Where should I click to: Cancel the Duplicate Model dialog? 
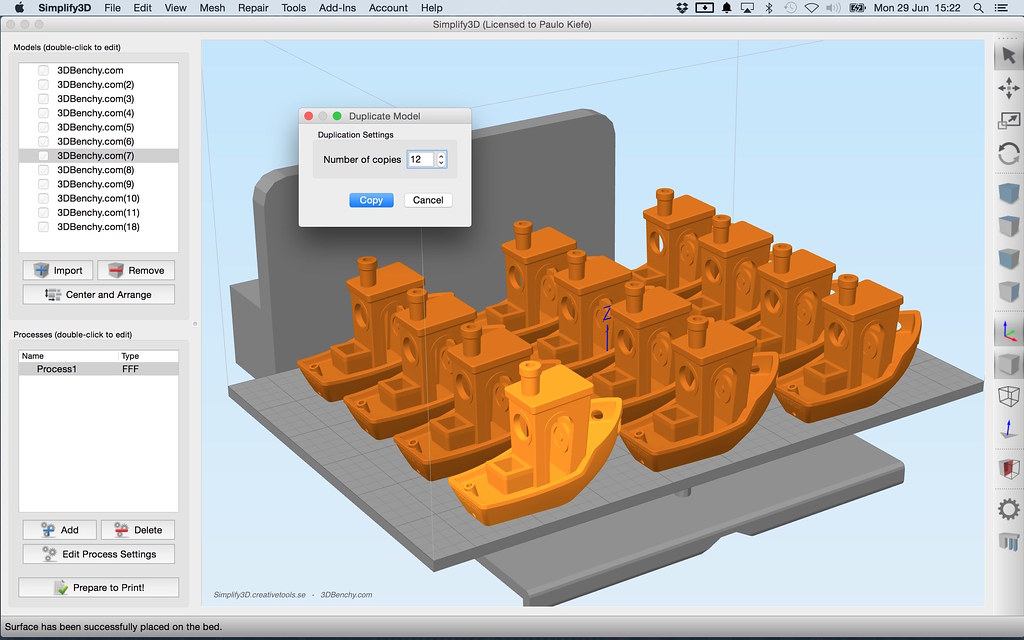(428, 200)
